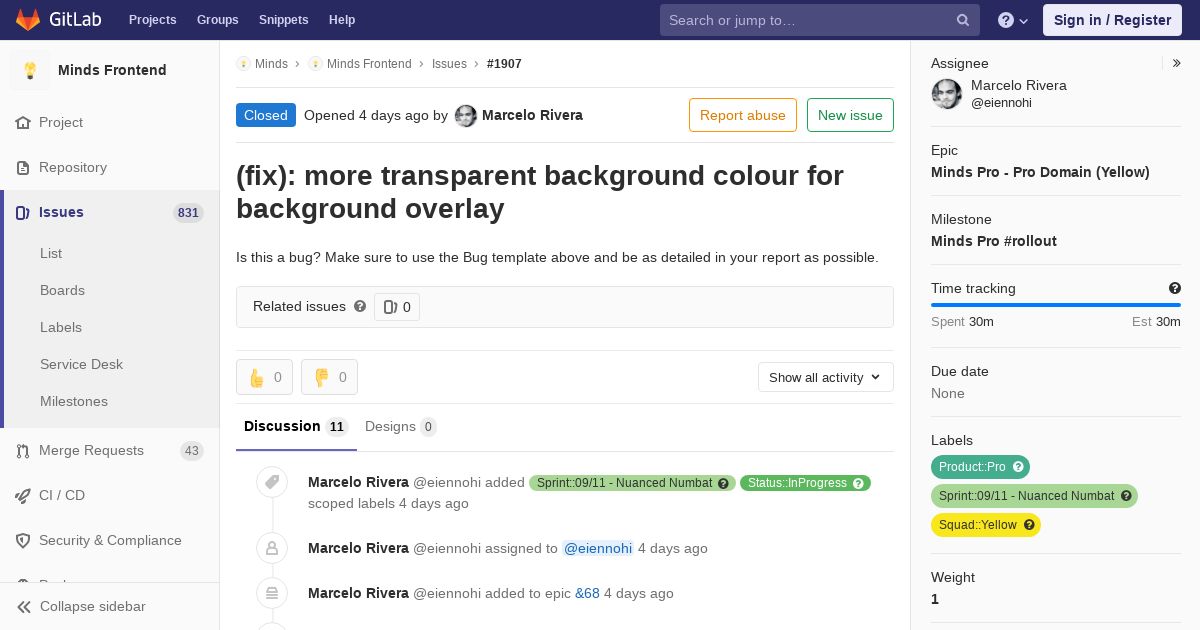
Task: Click the GitLab fox logo
Action: pyautogui.click(x=28, y=20)
